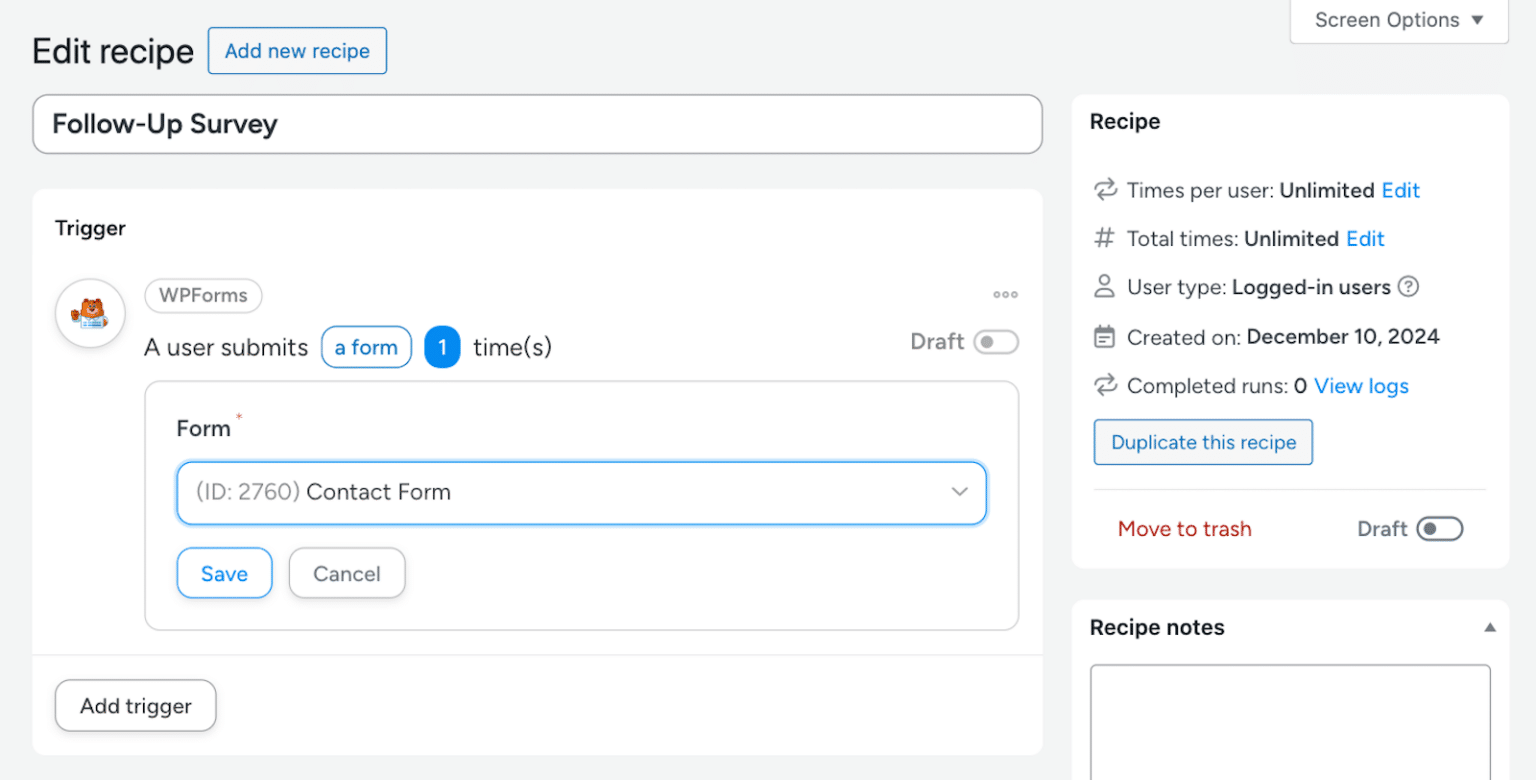
Task: Click the hash icon next to Total times
Action: pyautogui.click(x=1104, y=238)
